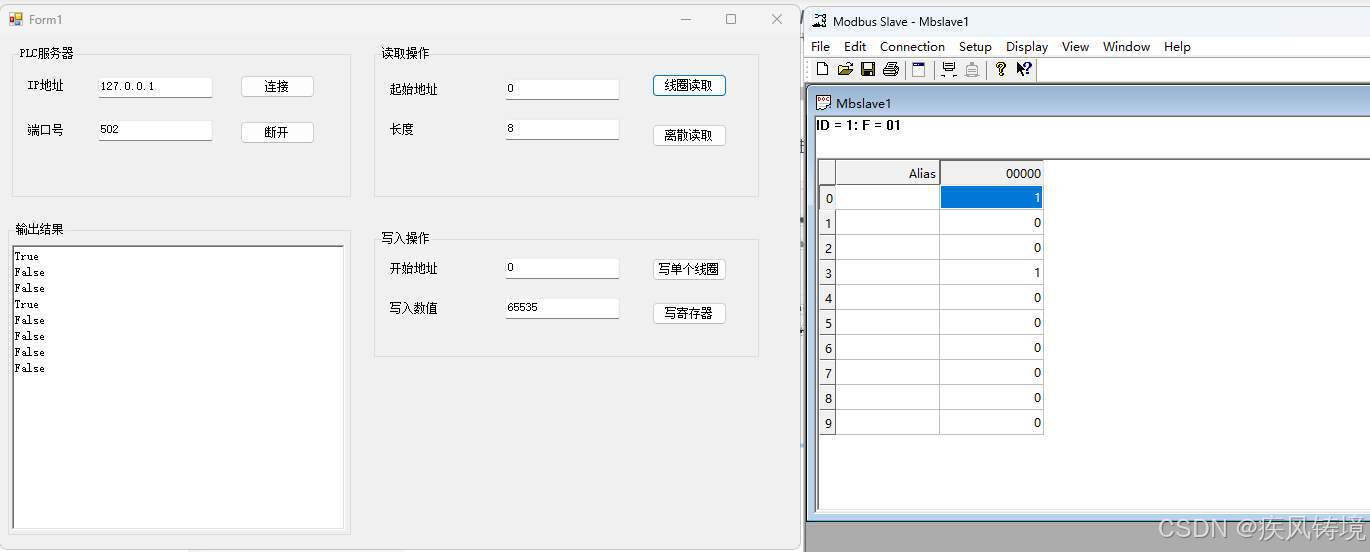Image resolution: width=1370 pixels, height=552 pixels.
Task: Open the View menu
Action: point(1075,47)
